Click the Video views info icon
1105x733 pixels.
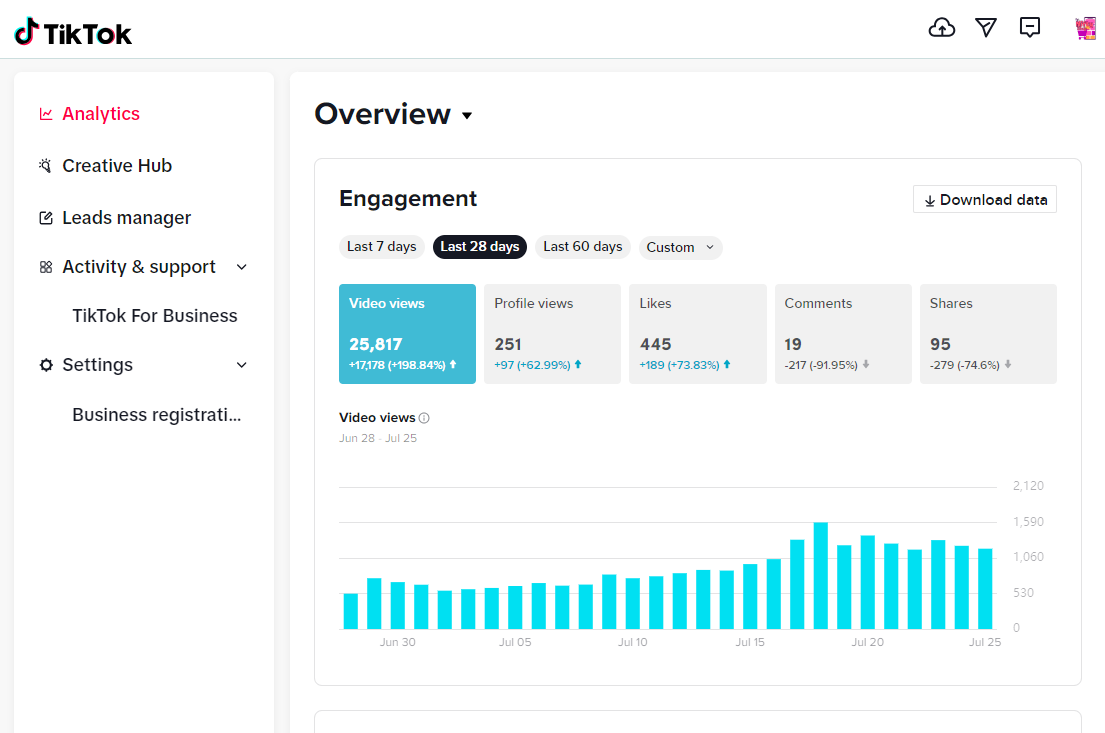[x=424, y=418]
